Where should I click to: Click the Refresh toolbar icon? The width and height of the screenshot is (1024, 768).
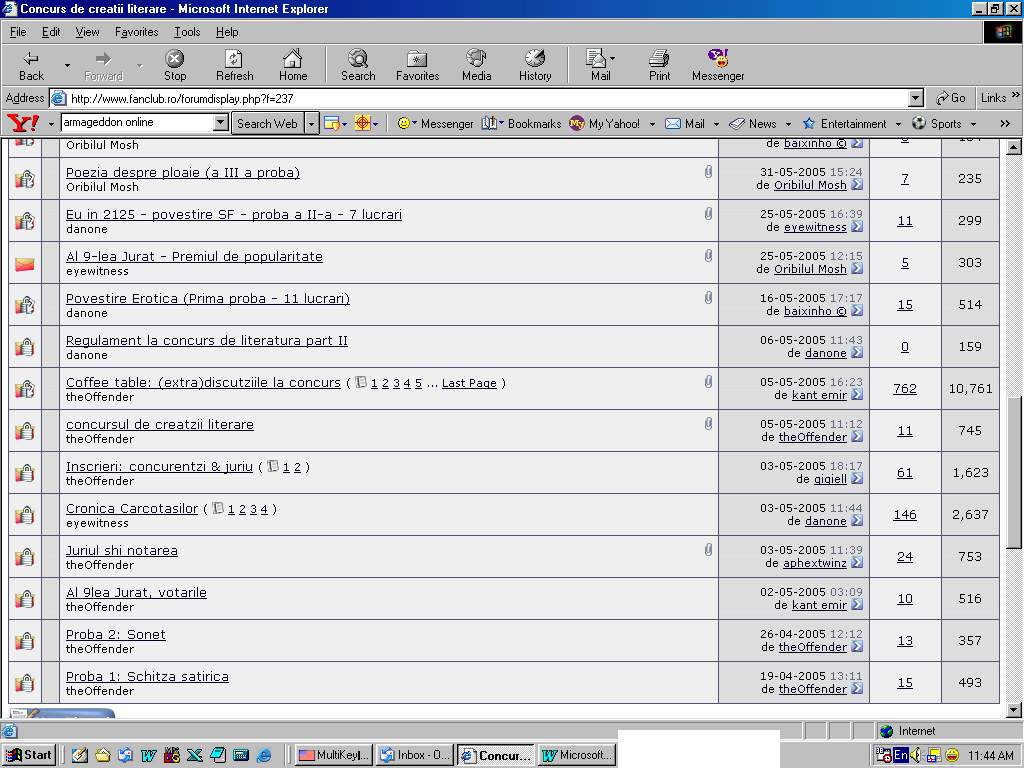(x=234, y=66)
